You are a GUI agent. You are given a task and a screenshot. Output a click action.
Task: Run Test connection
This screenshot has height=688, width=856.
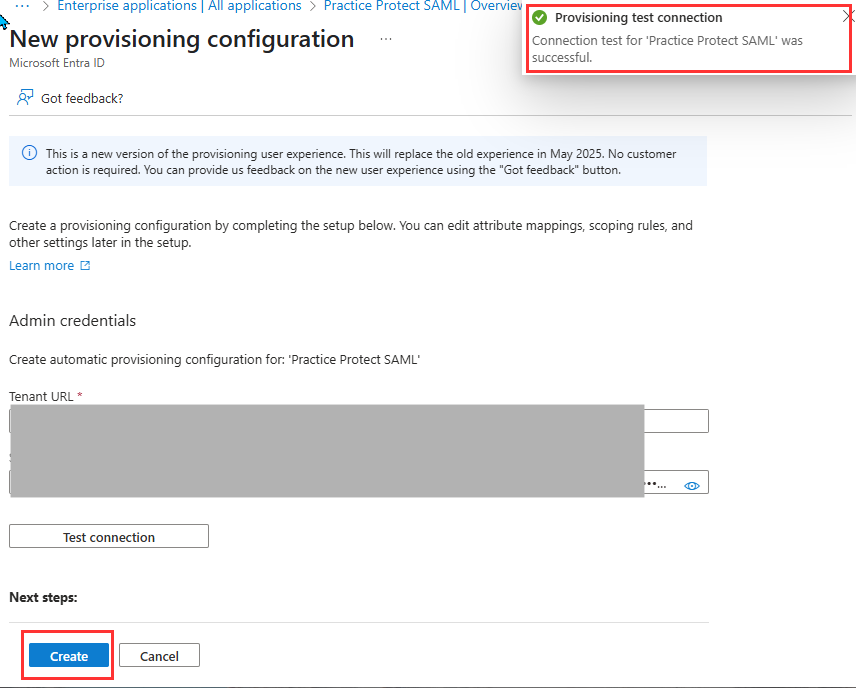point(109,536)
